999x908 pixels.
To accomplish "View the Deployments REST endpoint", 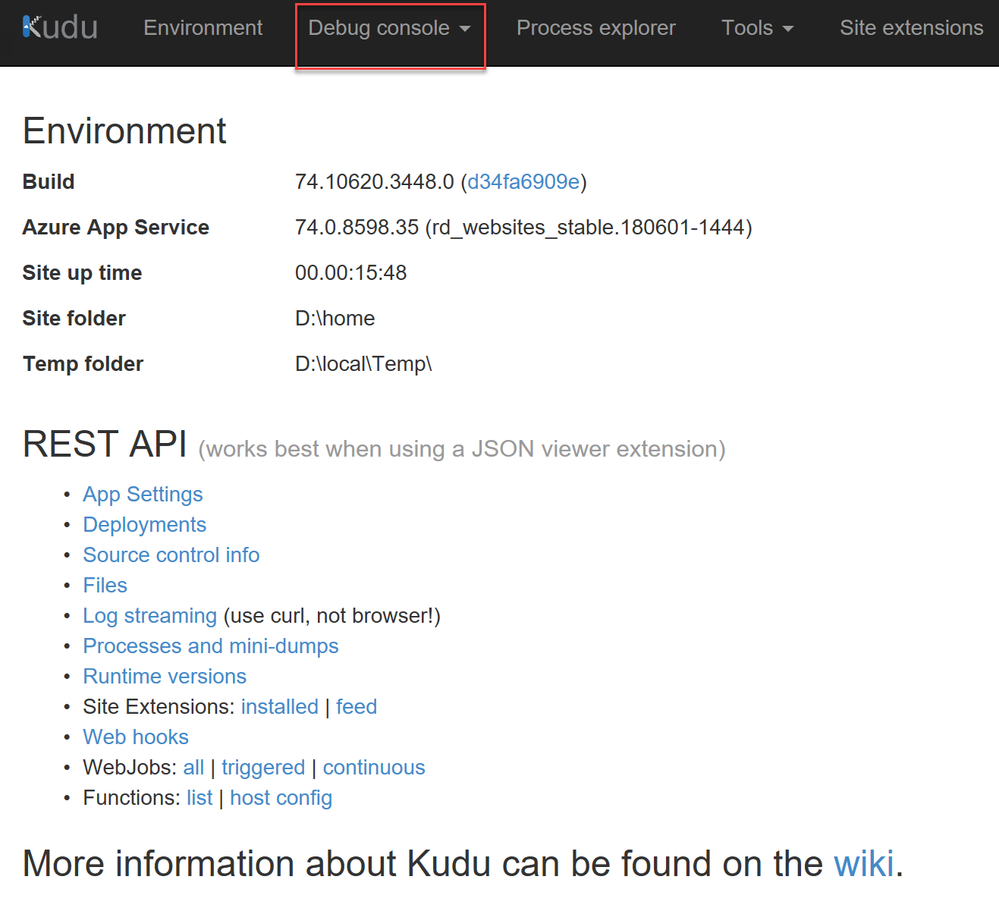I will (145, 525).
